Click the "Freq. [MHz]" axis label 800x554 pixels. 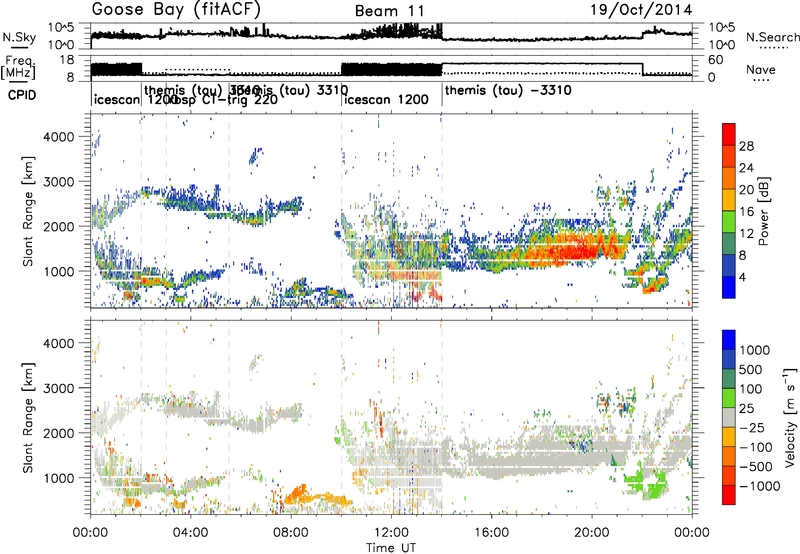[19, 67]
